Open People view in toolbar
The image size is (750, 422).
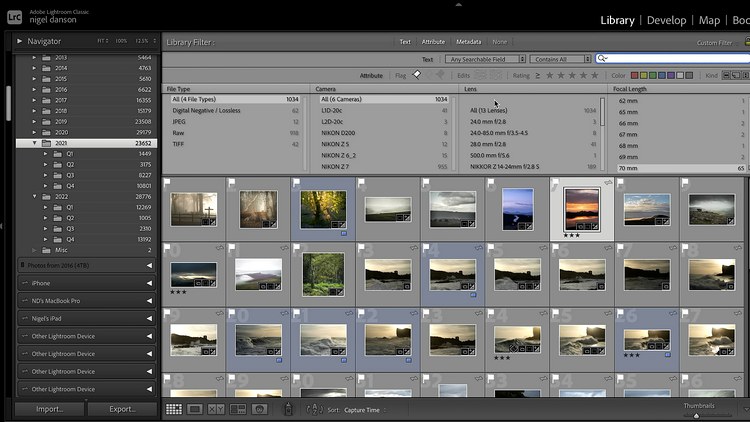click(259, 409)
